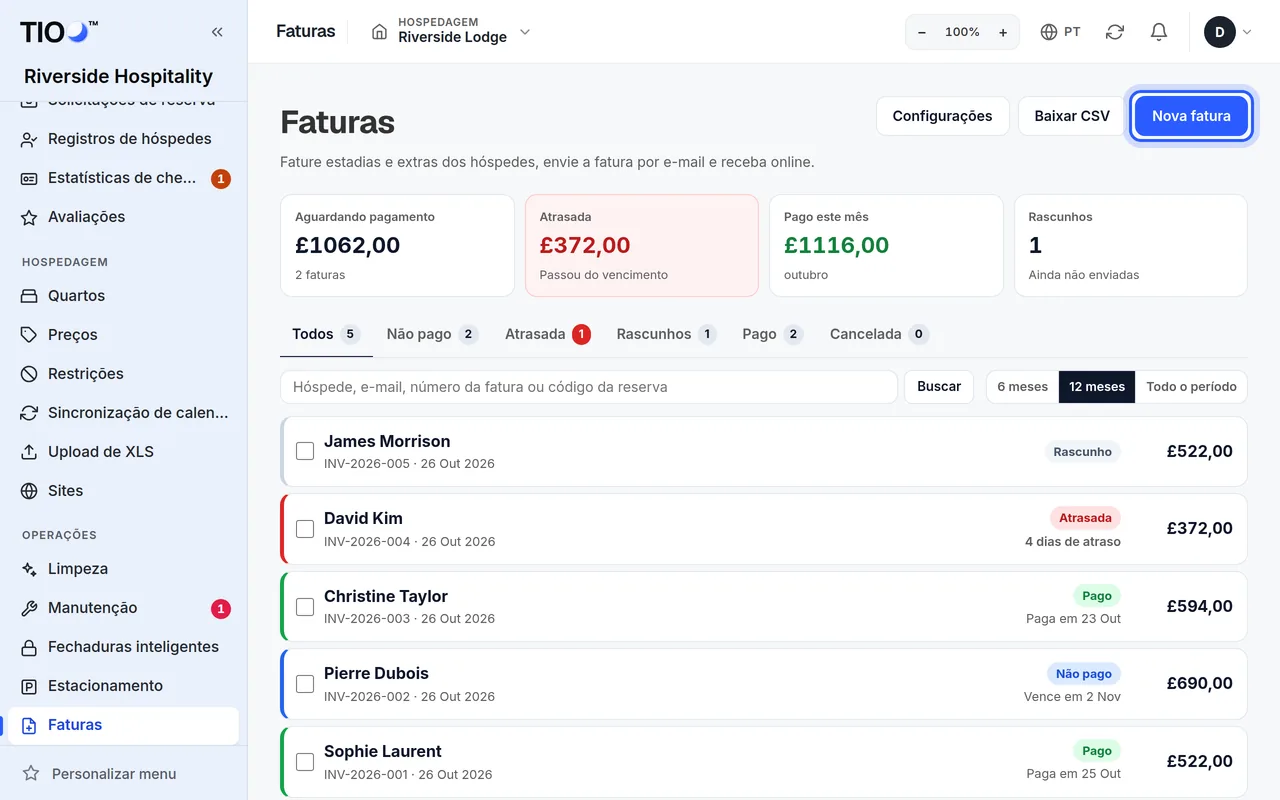
Task: Increase zoom with the plus button
Action: pos(1003,32)
